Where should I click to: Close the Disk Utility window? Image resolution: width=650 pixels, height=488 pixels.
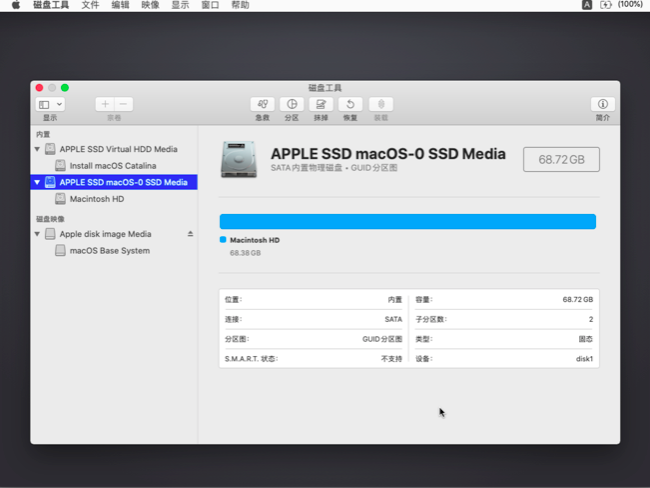coord(39,87)
